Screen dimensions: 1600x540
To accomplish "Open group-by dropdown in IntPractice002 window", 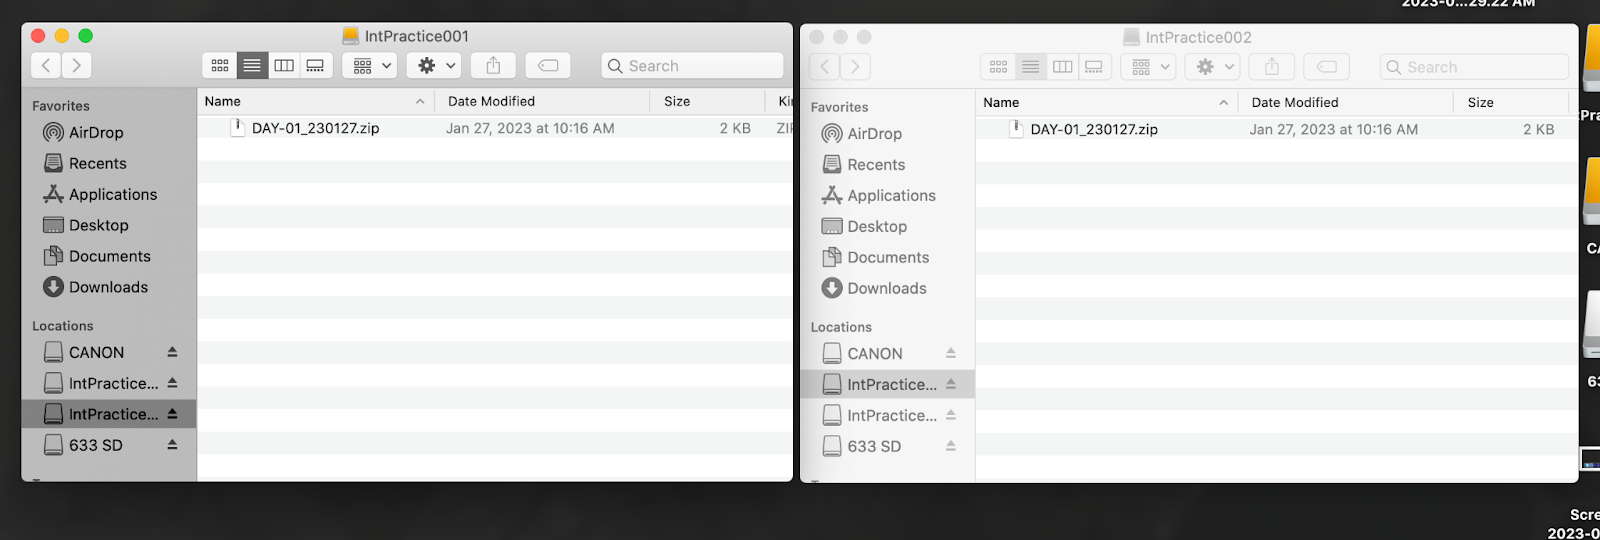I will point(1148,67).
